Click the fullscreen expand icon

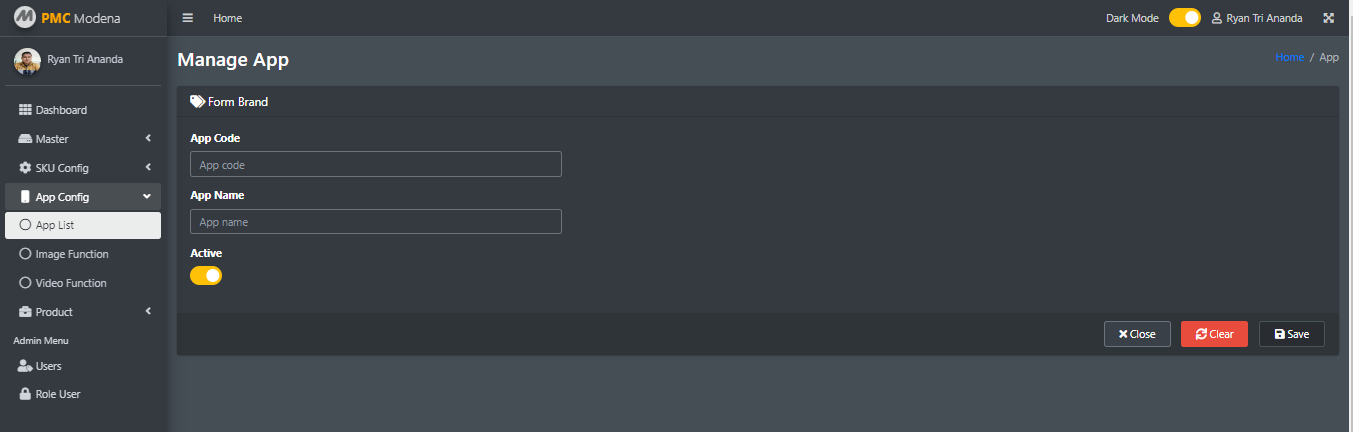1329,18
